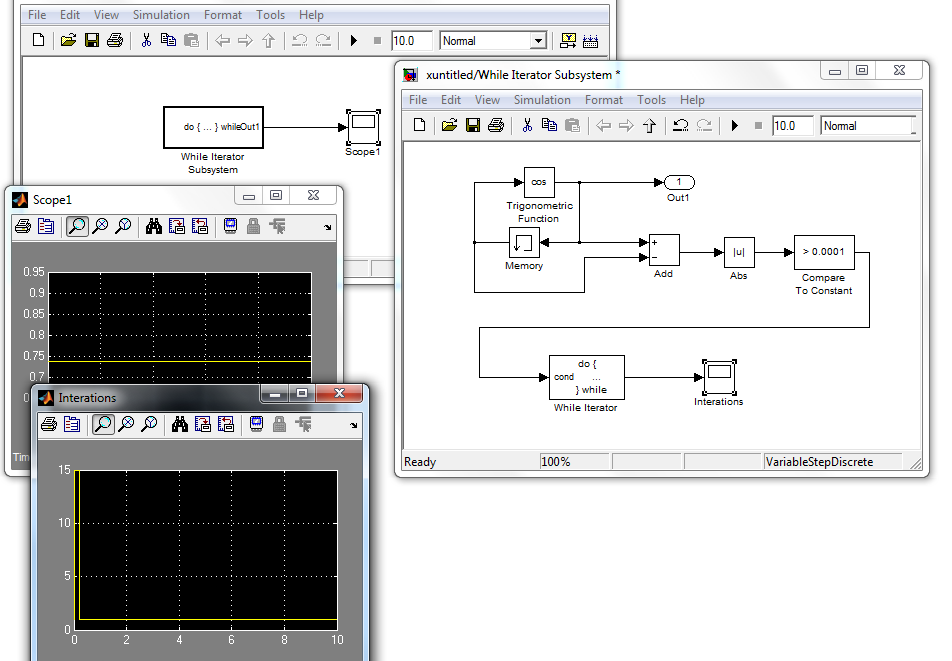Toggle Zoom magnifier tool in Scope1 toolbar
The image size is (952, 661).
click(77, 226)
